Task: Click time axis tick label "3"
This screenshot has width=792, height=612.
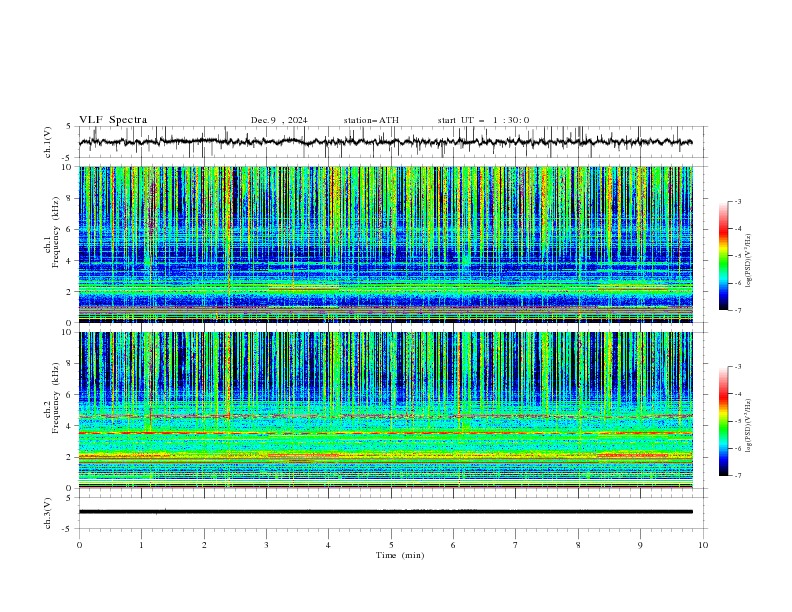Action: point(266,545)
